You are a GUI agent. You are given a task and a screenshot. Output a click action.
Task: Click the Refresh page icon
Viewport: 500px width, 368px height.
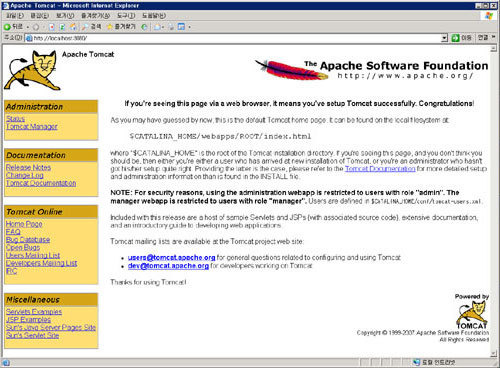tap(62, 27)
